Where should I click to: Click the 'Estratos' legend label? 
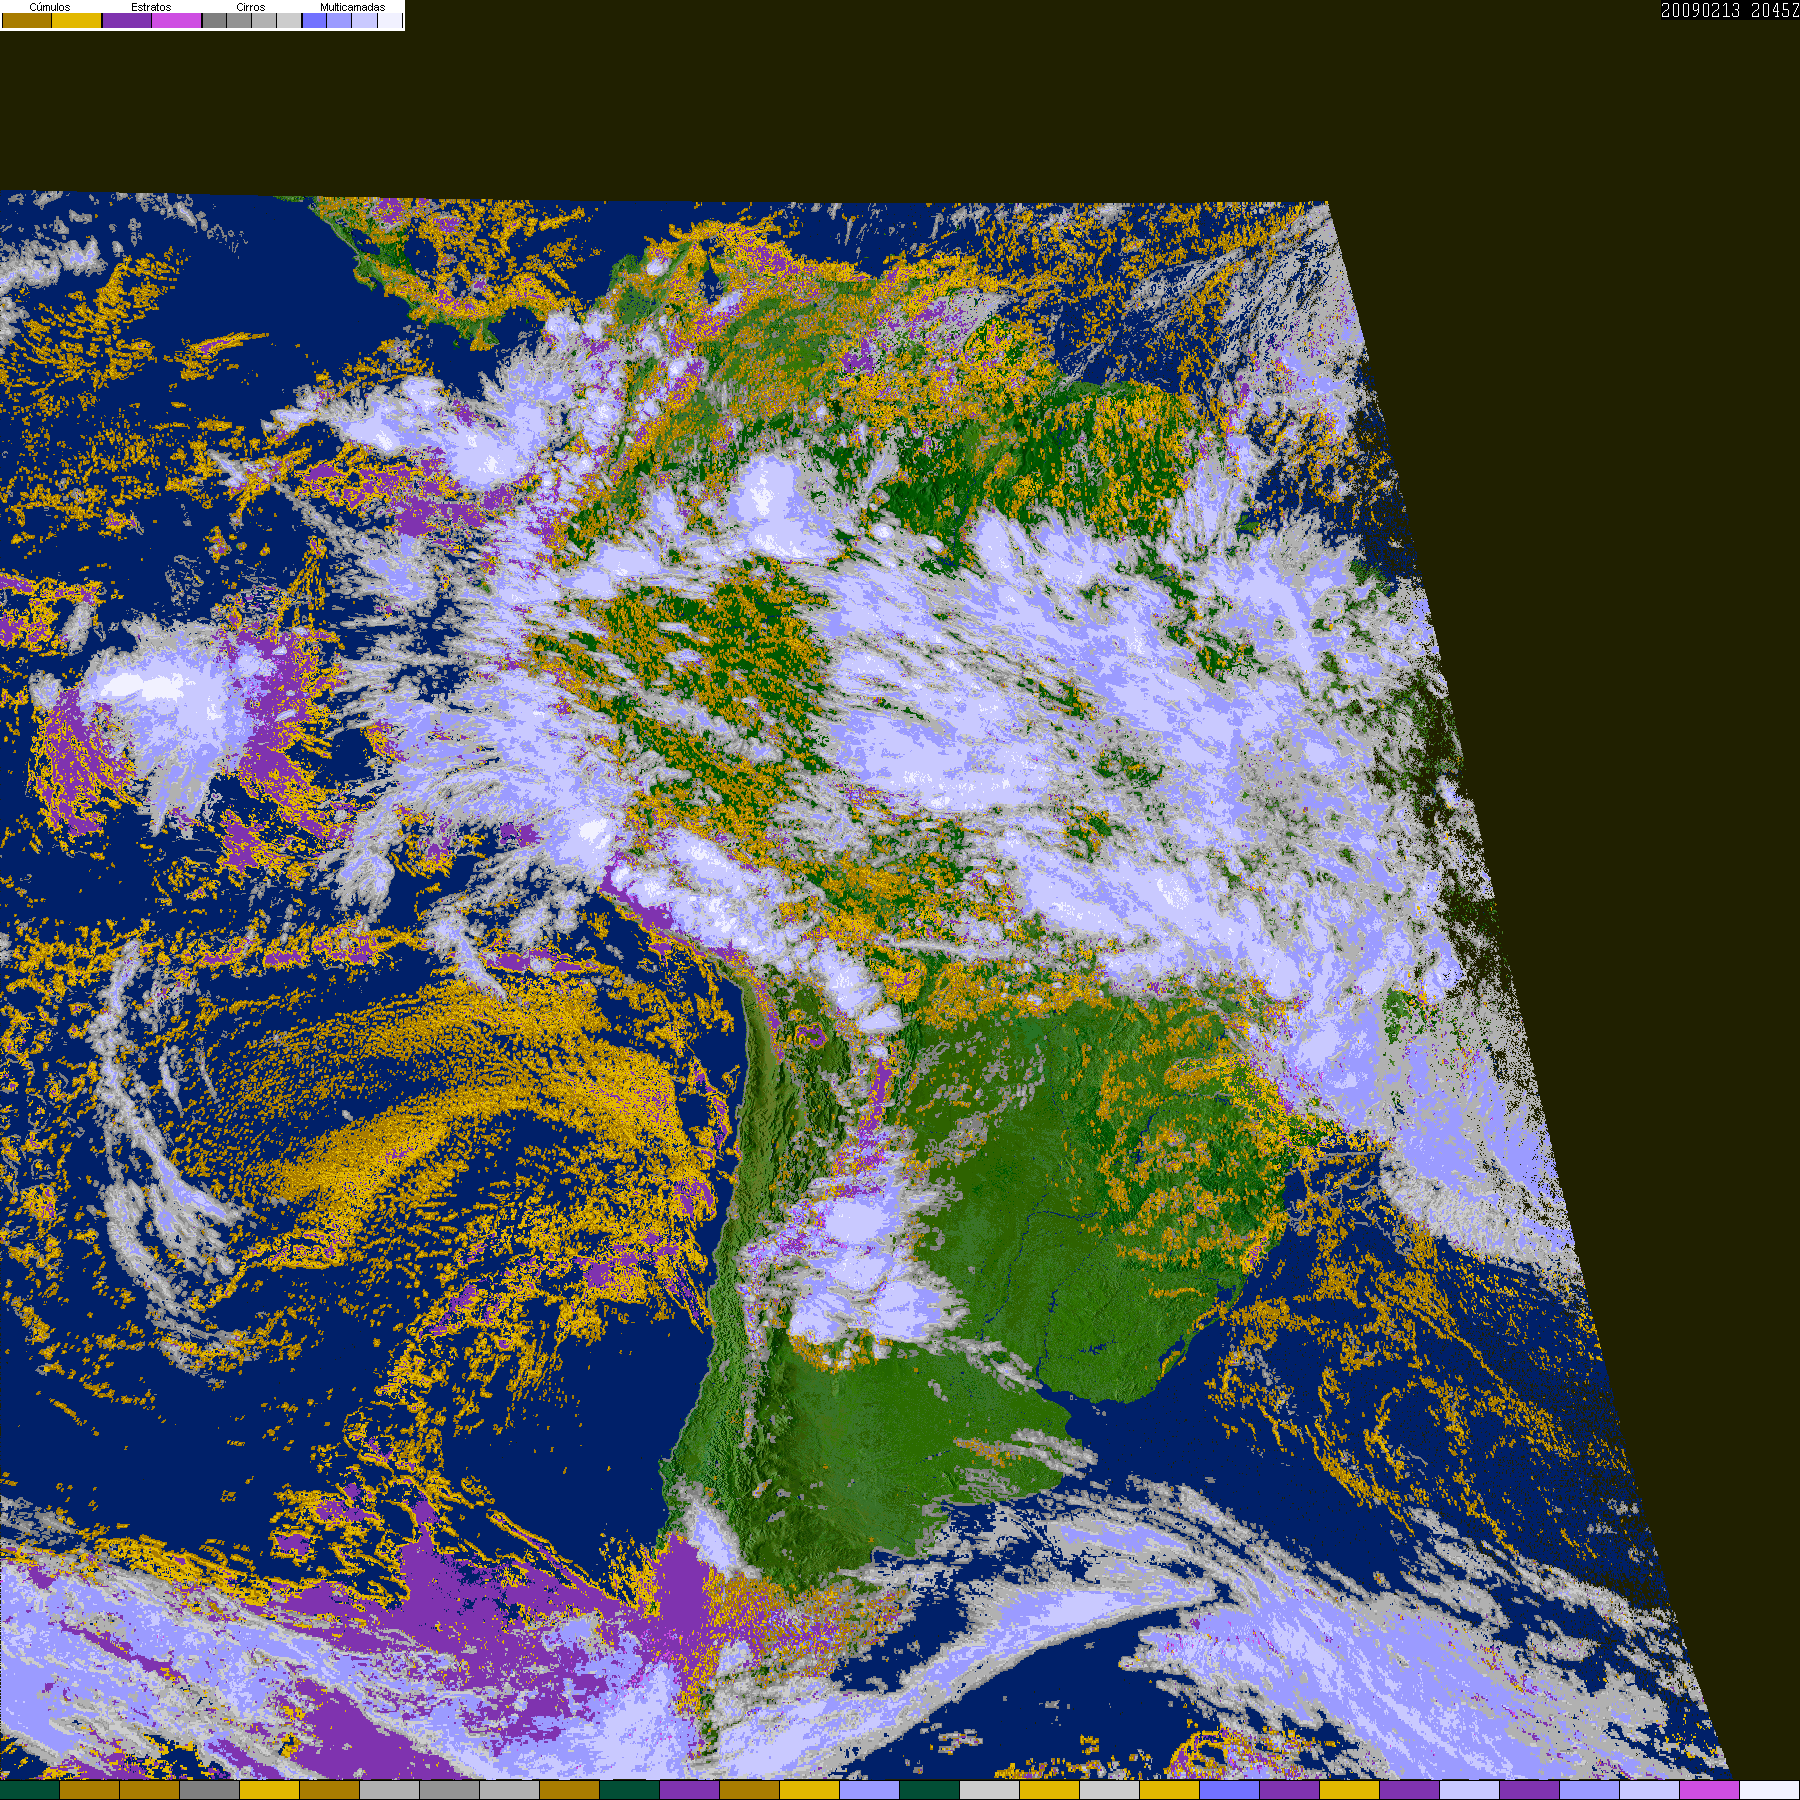[x=151, y=7]
